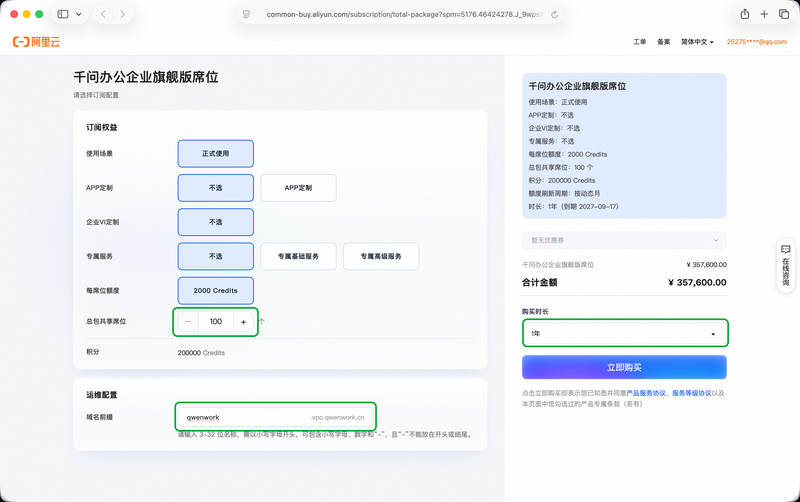The width and height of the screenshot is (800, 502).
Task: Select 不选 for 专属服务
Action: [216, 256]
